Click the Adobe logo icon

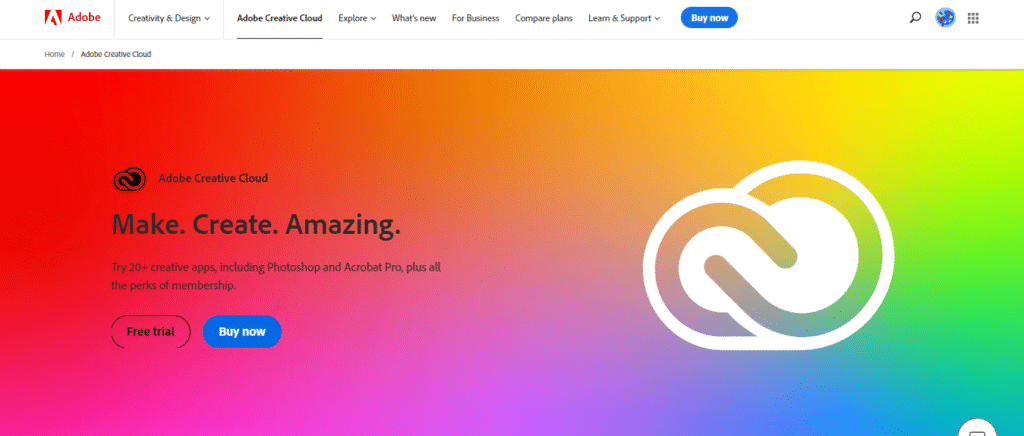[53, 18]
